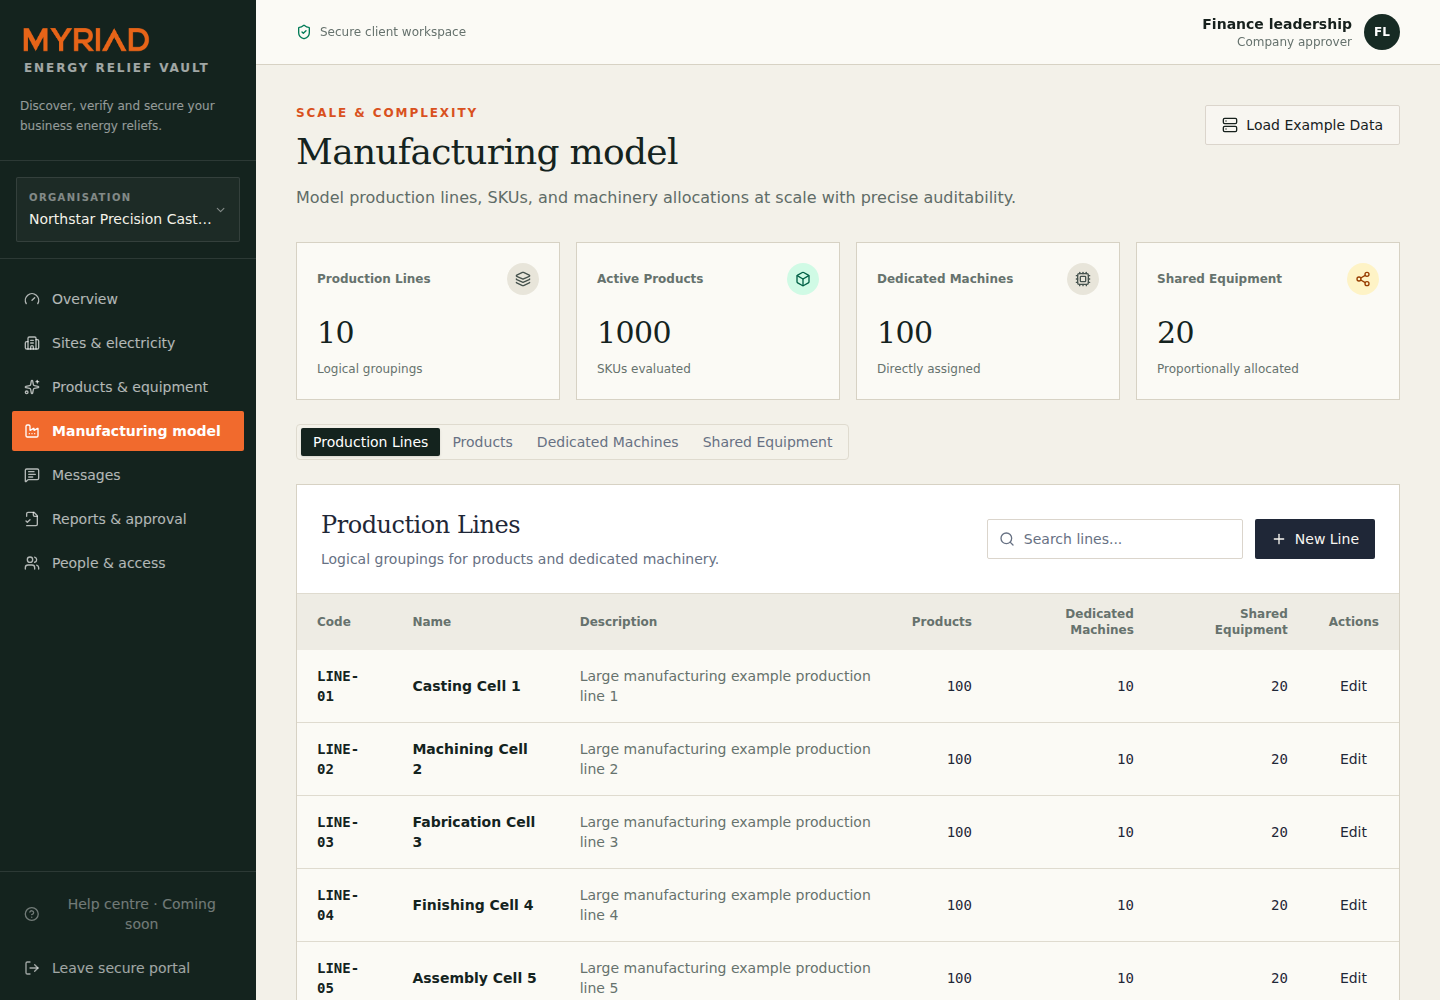The image size is (1440, 1000).
Task: Click the search magnifier icon in lines field
Action: (x=1007, y=539)
